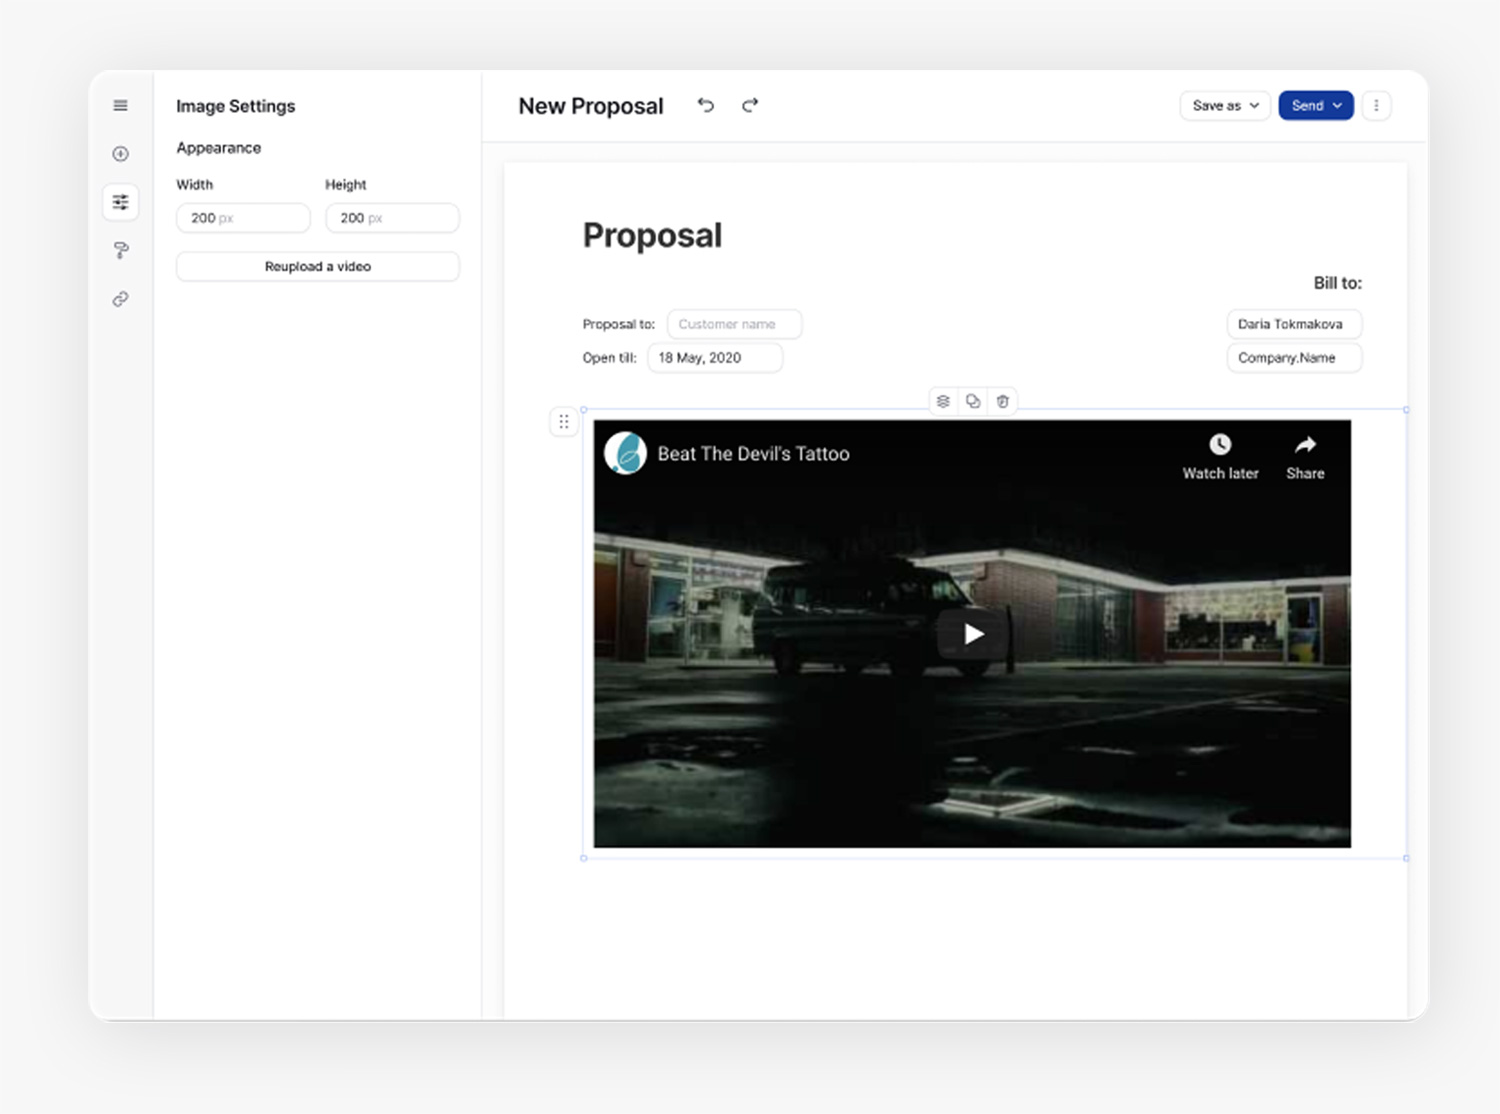Click the Watch later clock icon
This screenshot has height=1114, width=1500.
[x=1220, y=445]
